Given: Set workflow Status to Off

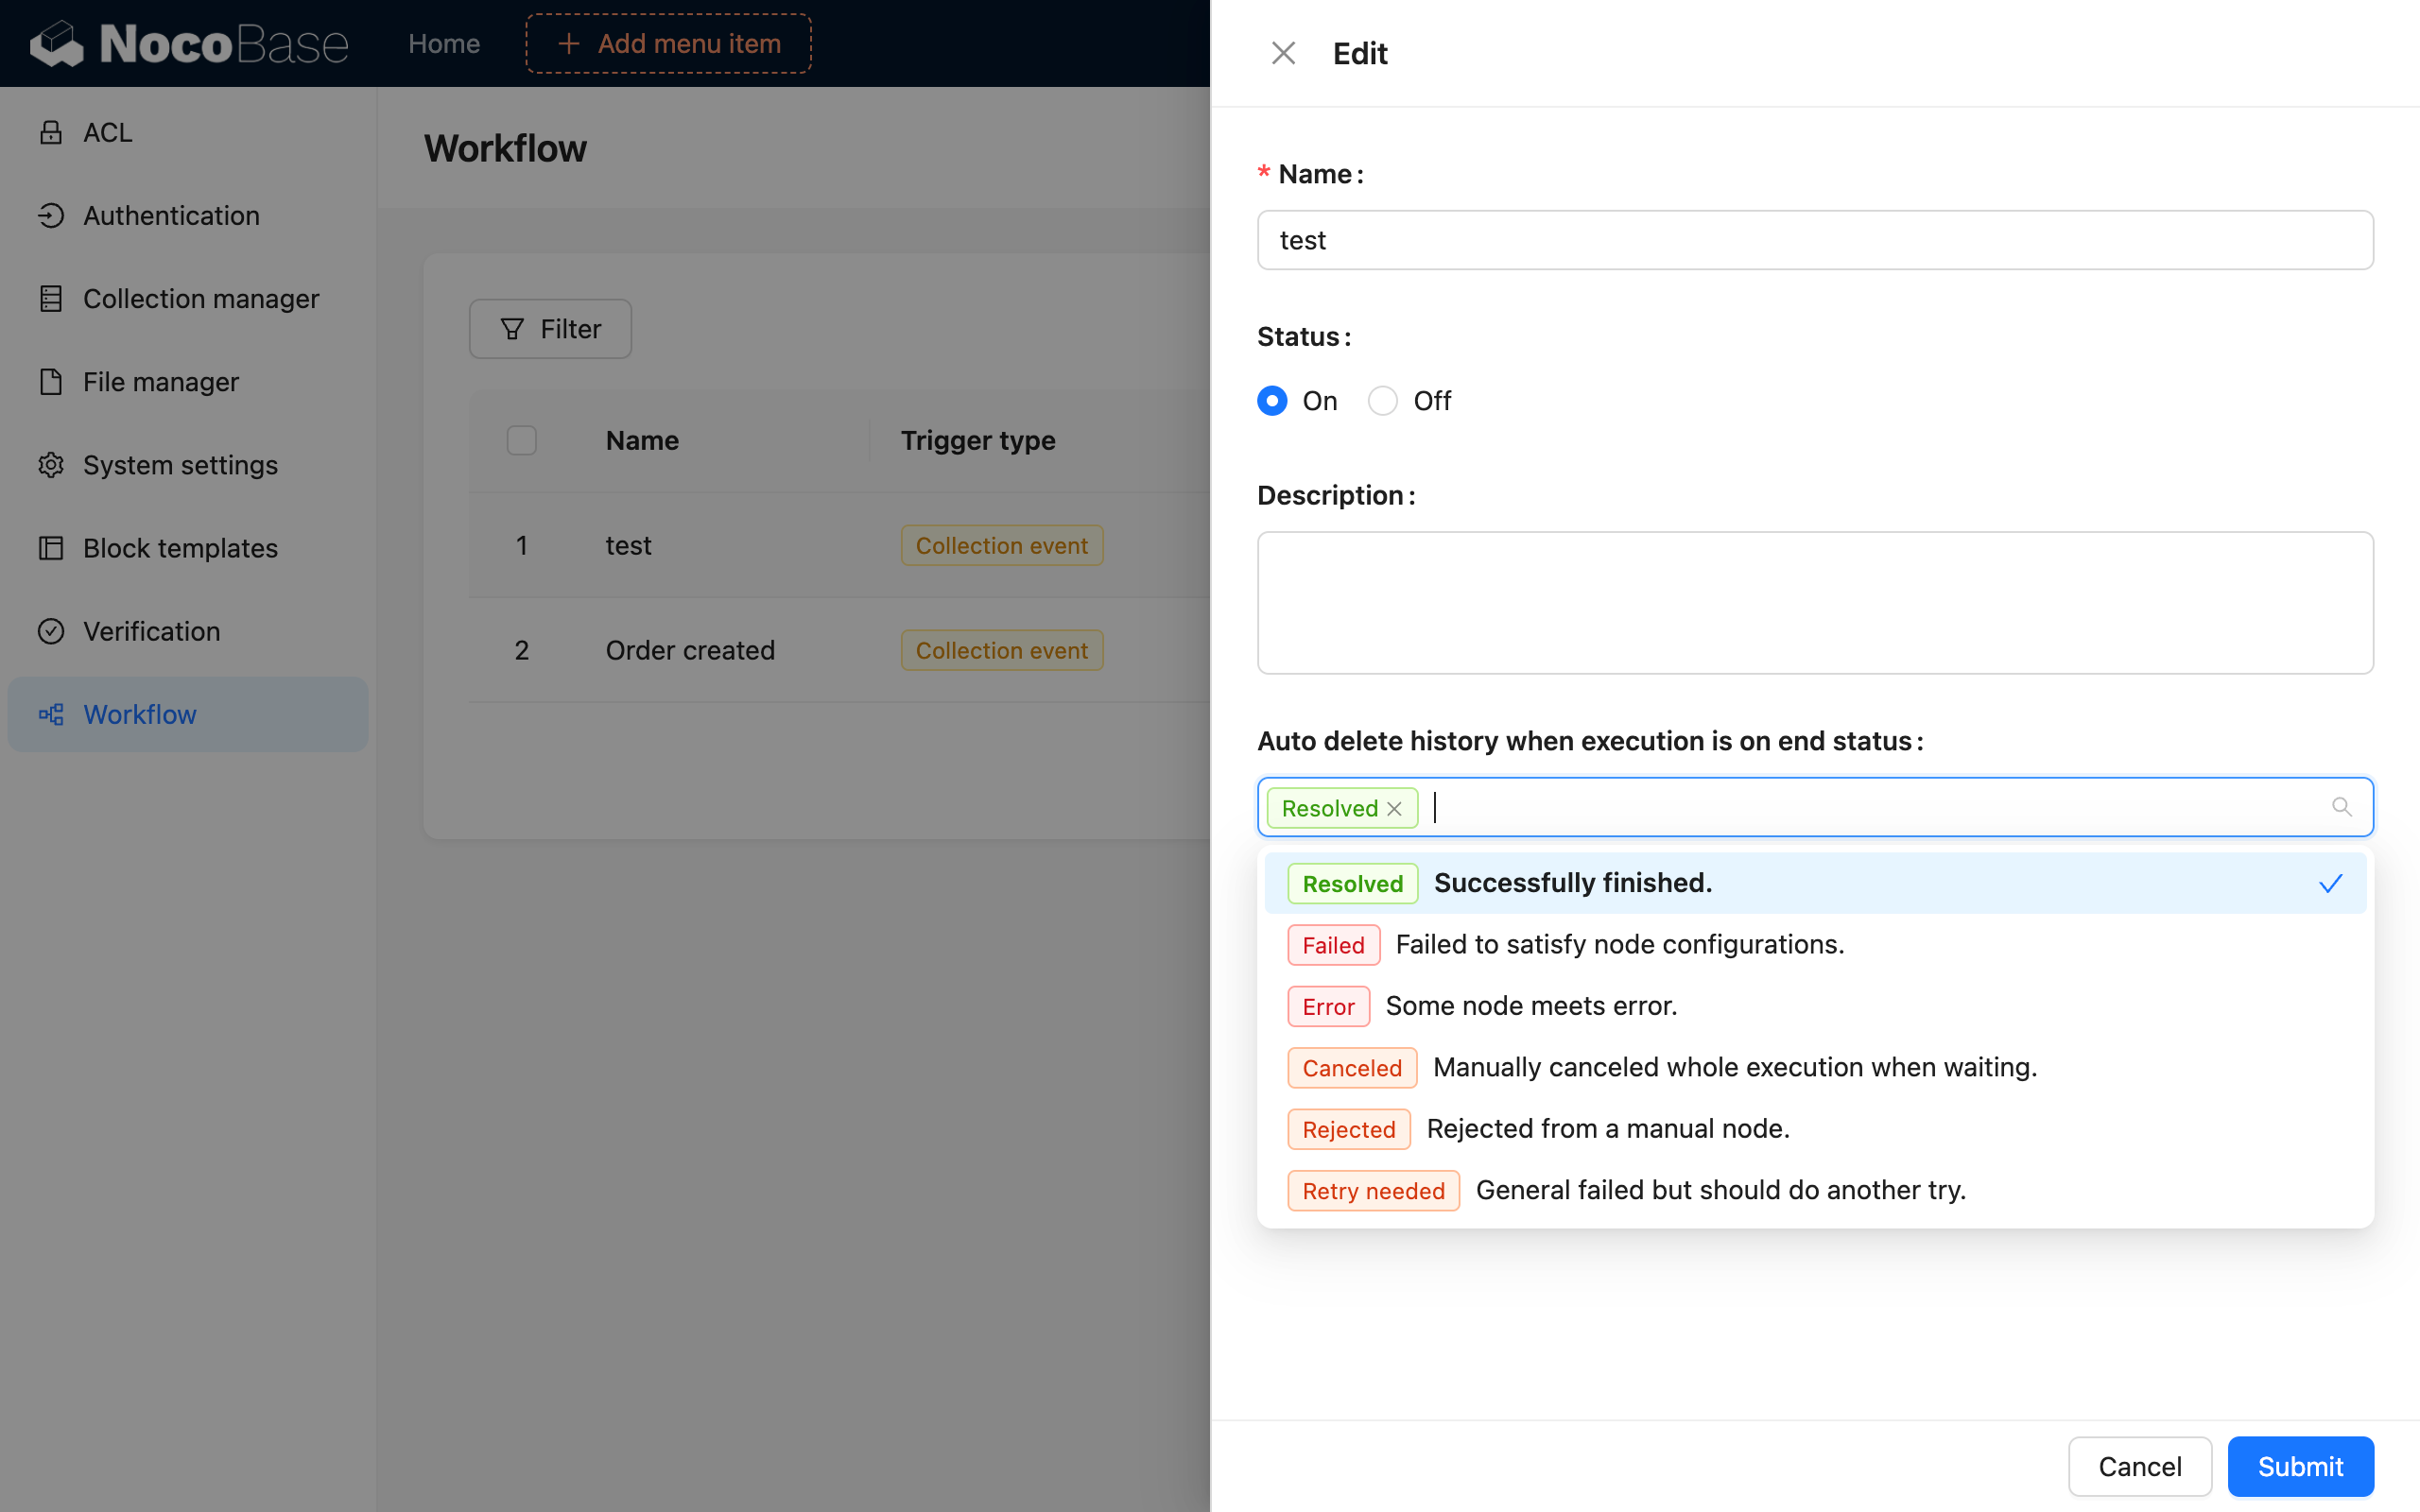Looking at the screenshot, I should click(1382, 400).
